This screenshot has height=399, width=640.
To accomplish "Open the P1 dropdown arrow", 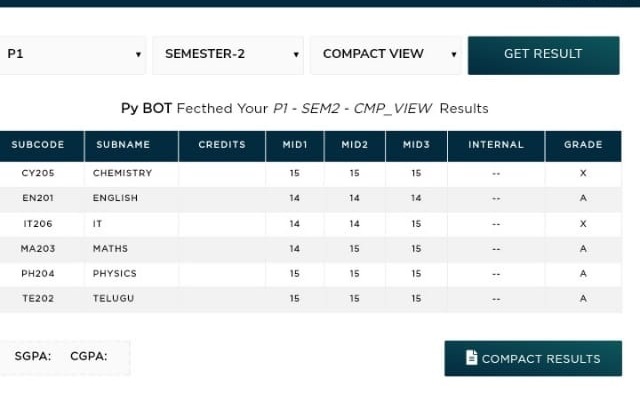I will (138, 54).
